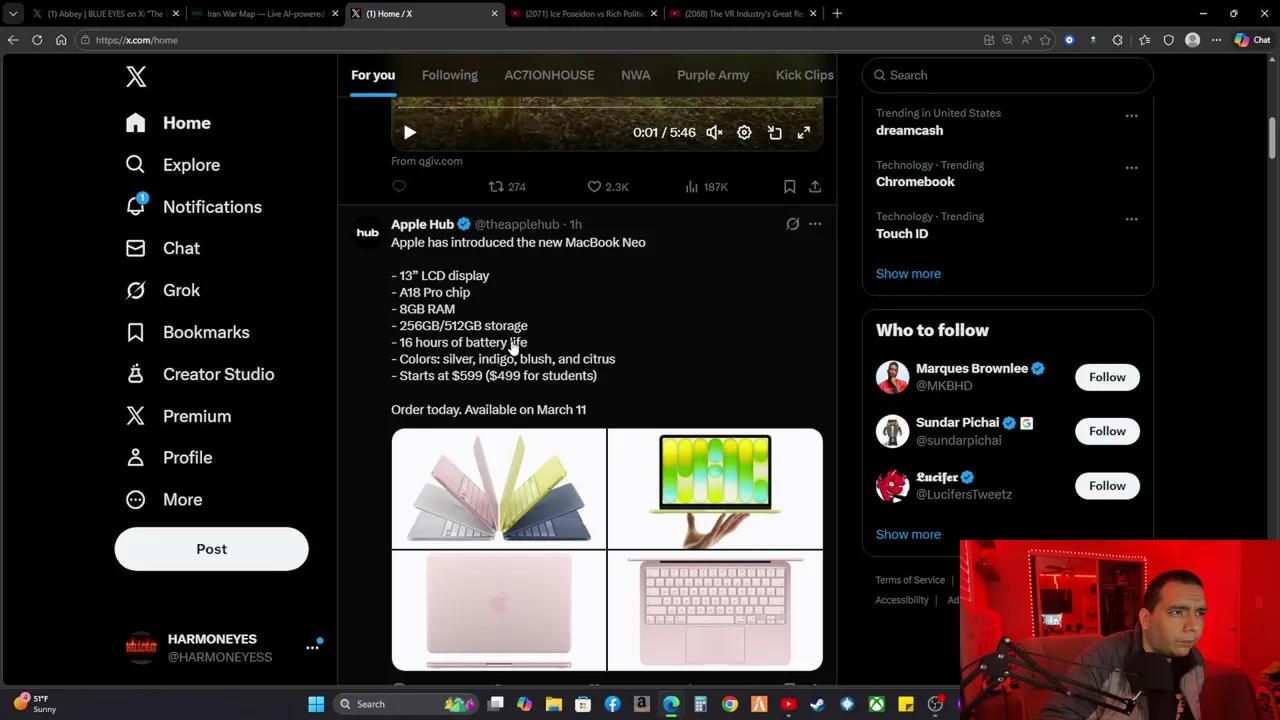The height and width of the screenshot is (720, 1280).
Task: Open Chromebook trending topic
Action: point(915,182)
